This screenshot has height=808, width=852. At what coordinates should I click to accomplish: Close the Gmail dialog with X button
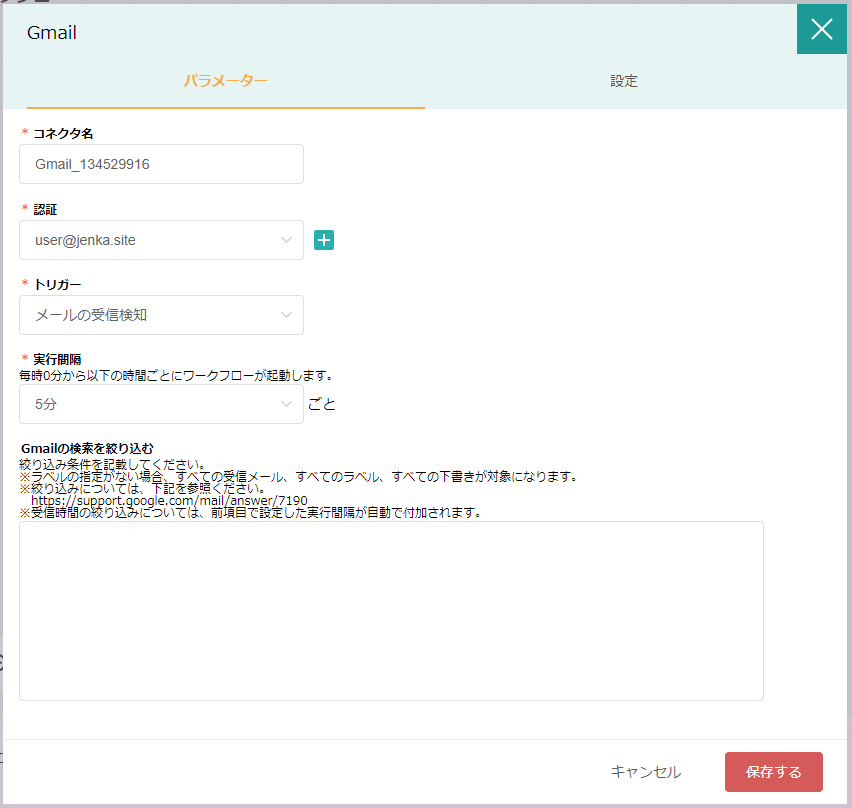coord(821,29)
